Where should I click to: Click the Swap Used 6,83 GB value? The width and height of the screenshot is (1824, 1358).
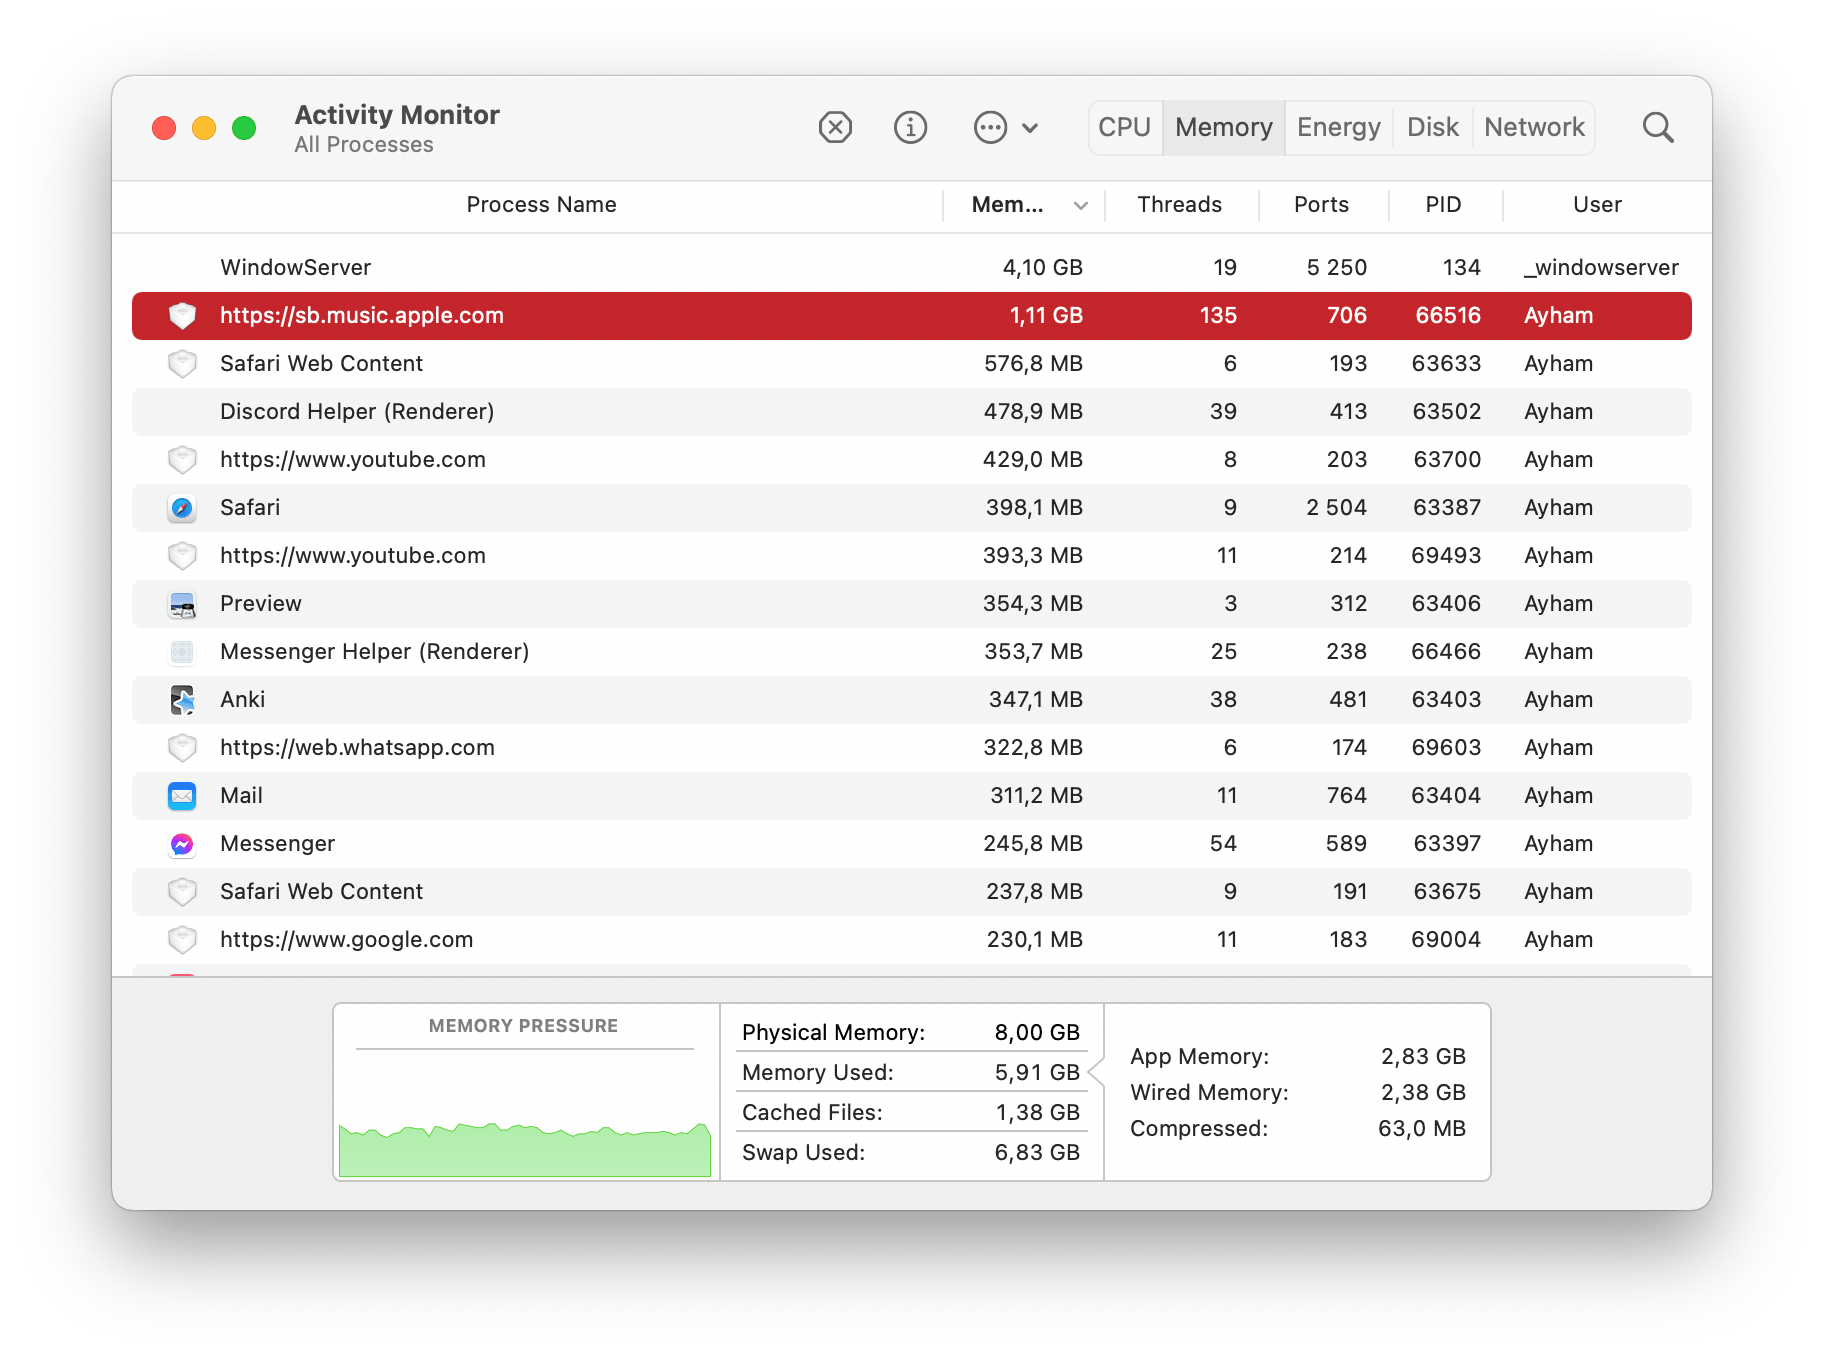(1037, 1153)
